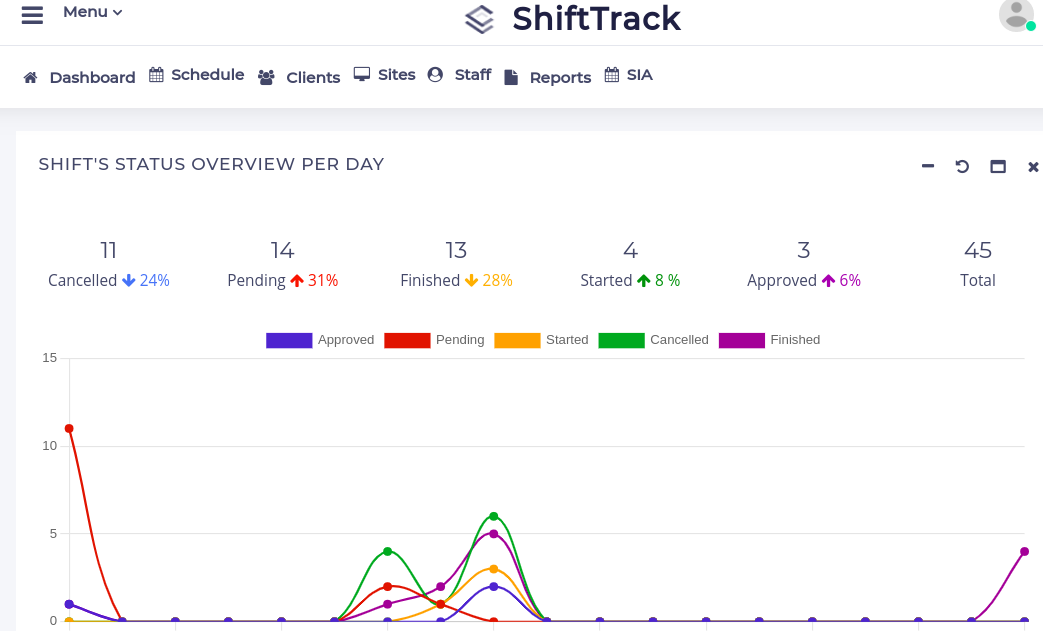Open the Schedule menu item

(x=208, y=74)
